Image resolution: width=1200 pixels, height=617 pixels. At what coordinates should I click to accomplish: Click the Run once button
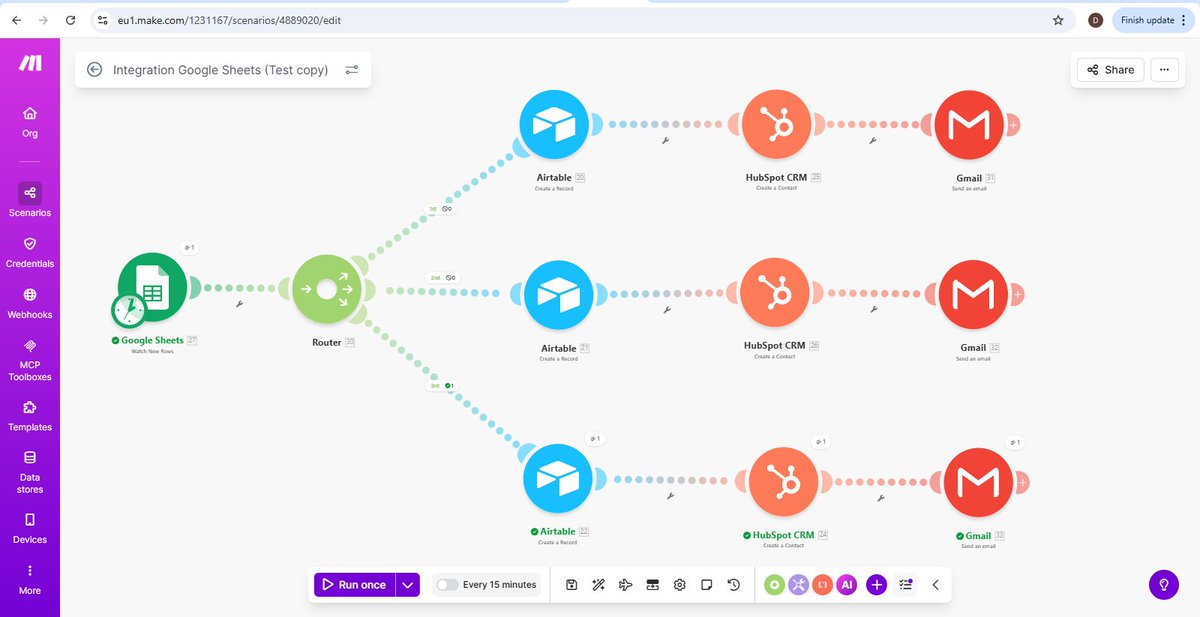pyautogui.click(x=355, y=585)
